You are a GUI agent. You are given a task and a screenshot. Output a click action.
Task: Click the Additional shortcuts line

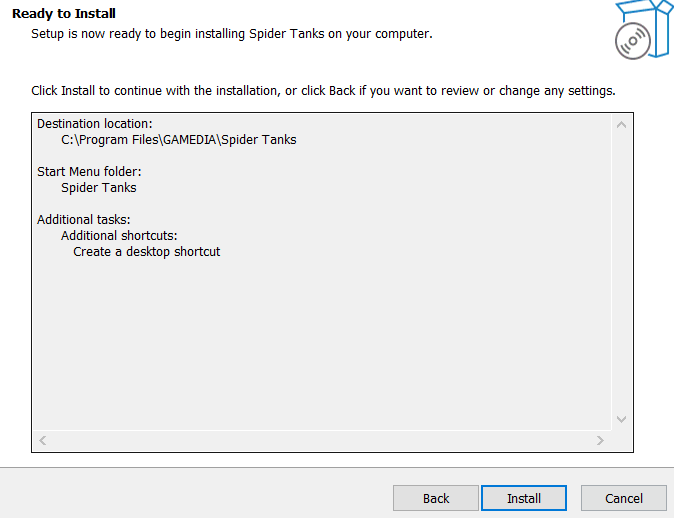tap(119, 236)
